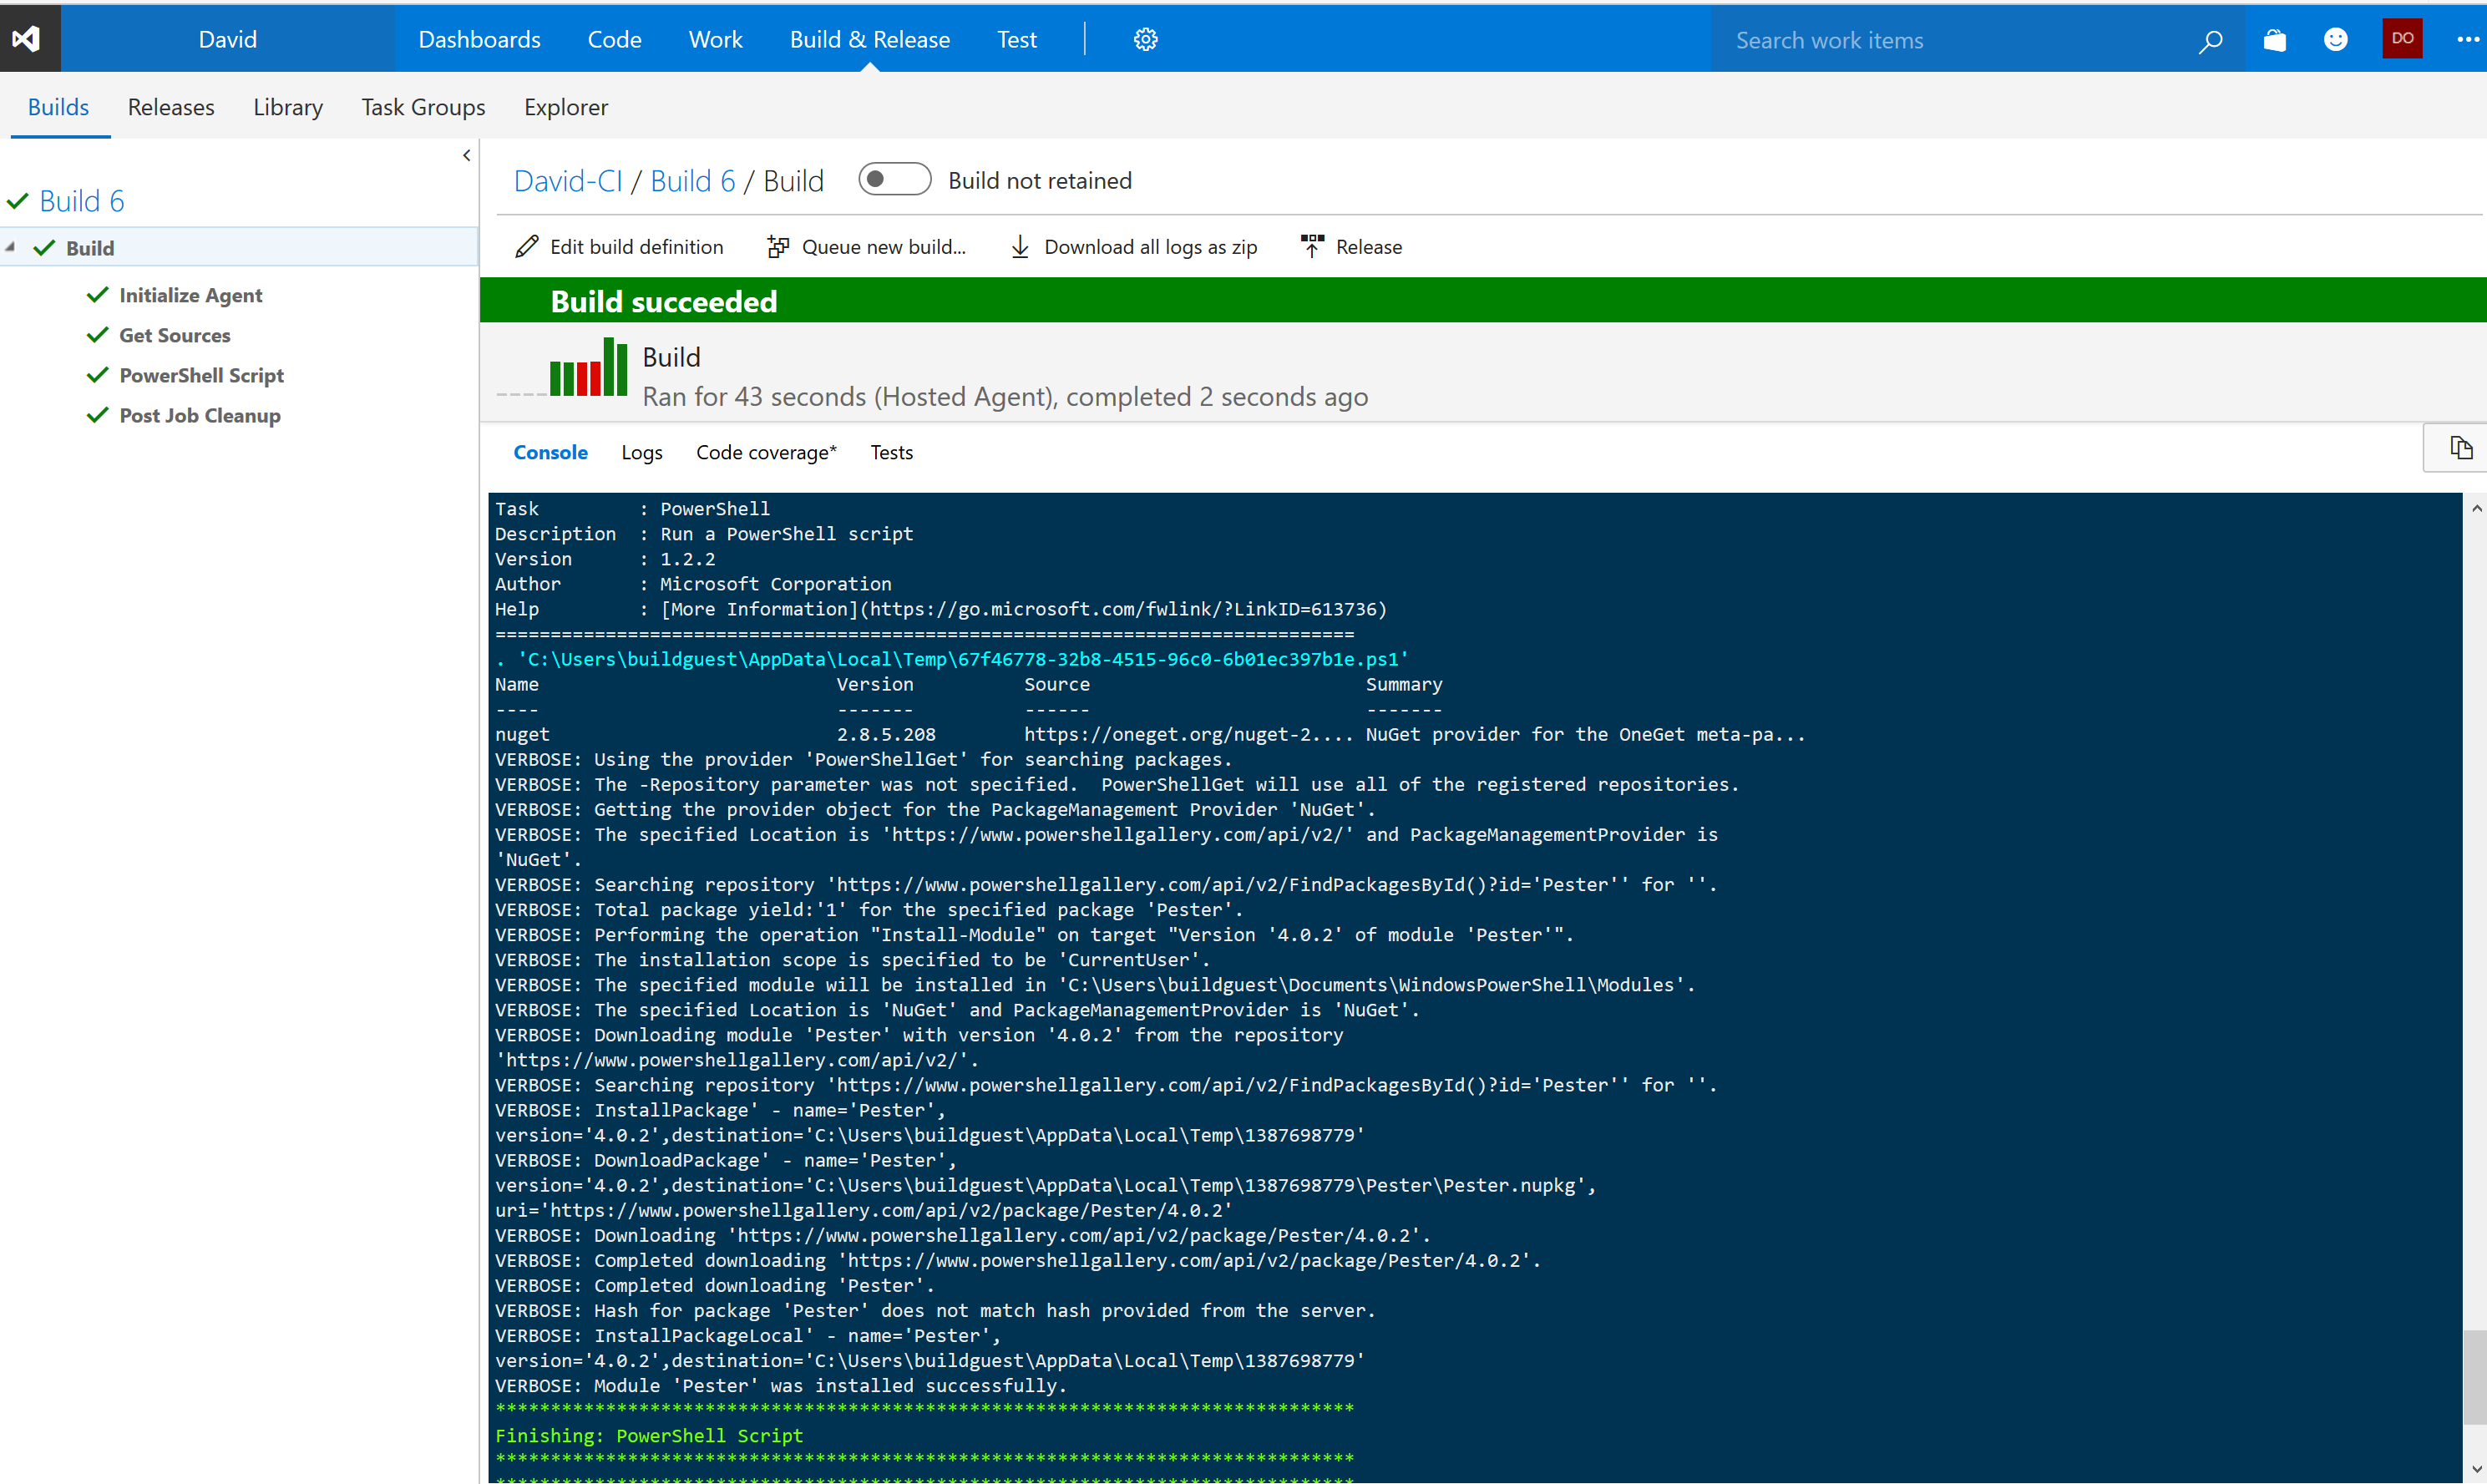Click the feedback smiley face icon
The height and width of the screenshot is (1484, 2487).
click(2335, 40)
